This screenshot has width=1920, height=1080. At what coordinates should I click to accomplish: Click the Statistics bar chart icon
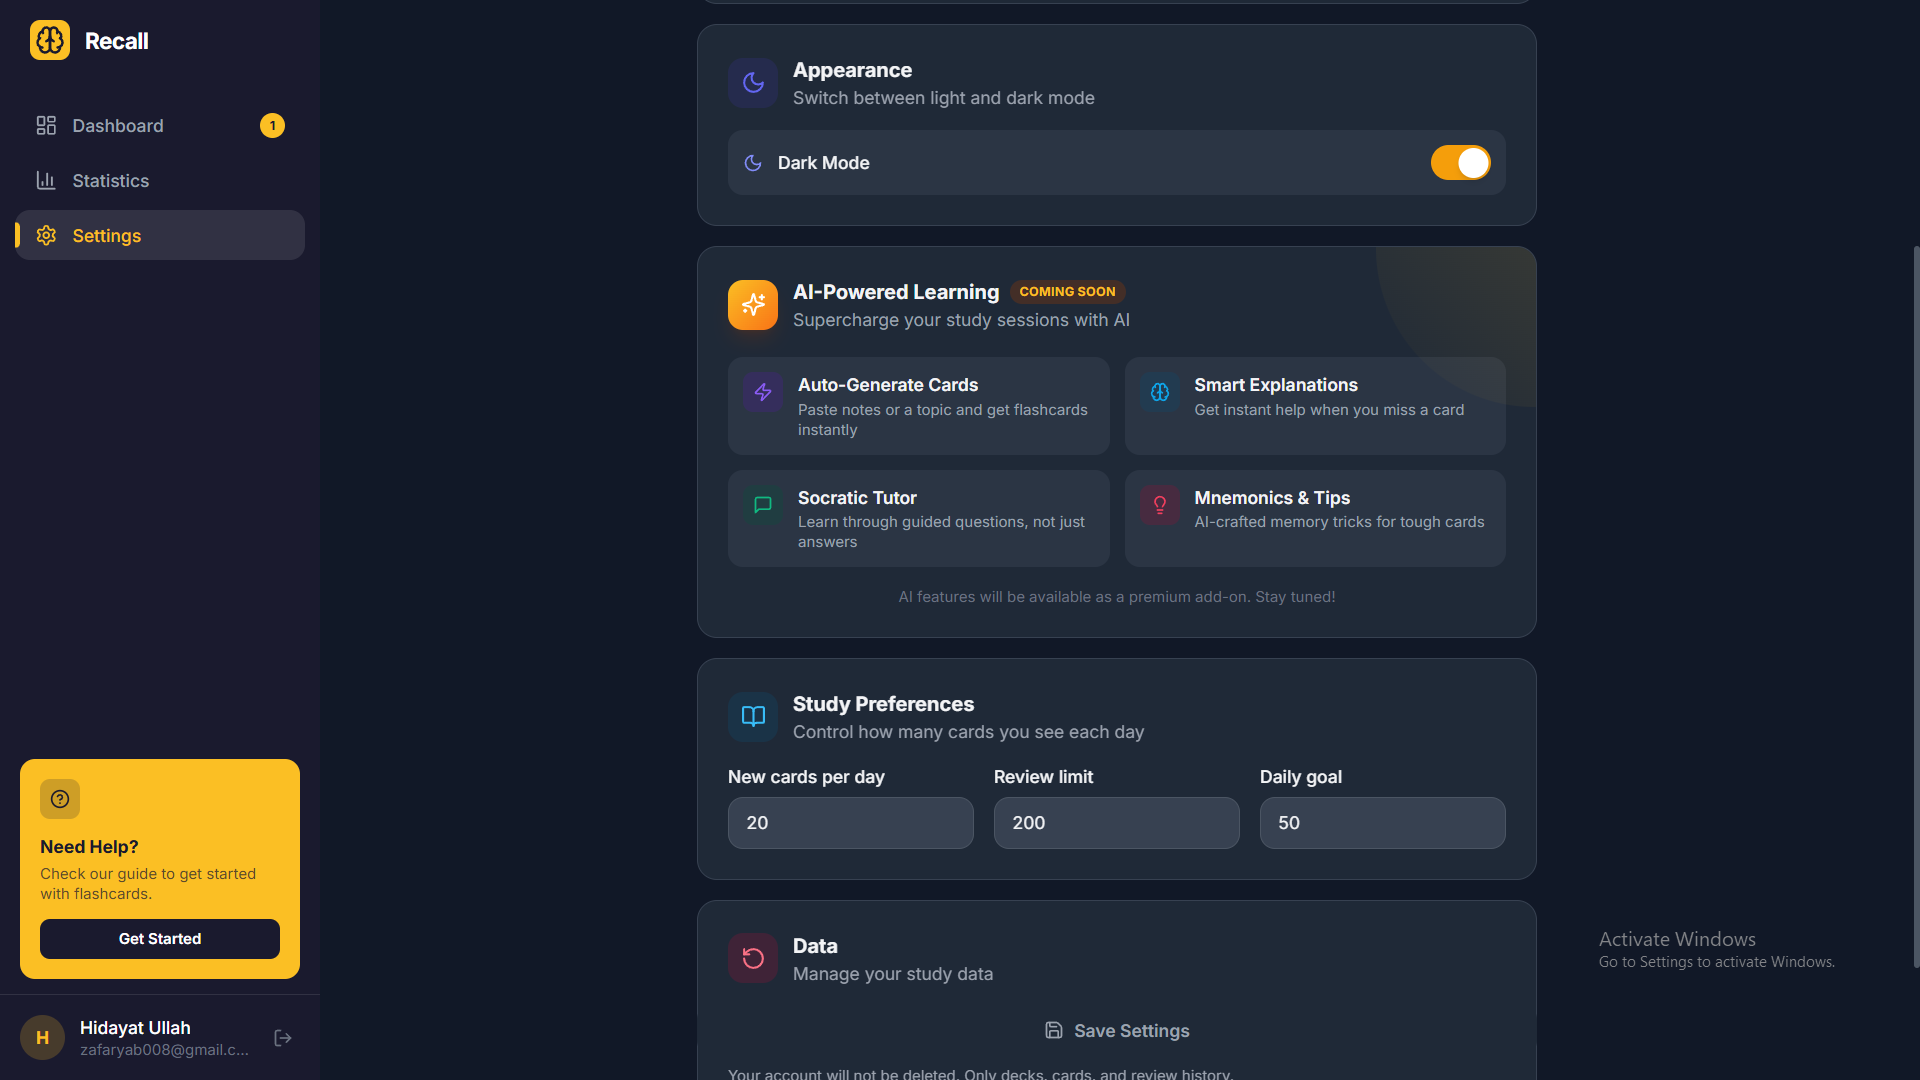click(45, 180)
